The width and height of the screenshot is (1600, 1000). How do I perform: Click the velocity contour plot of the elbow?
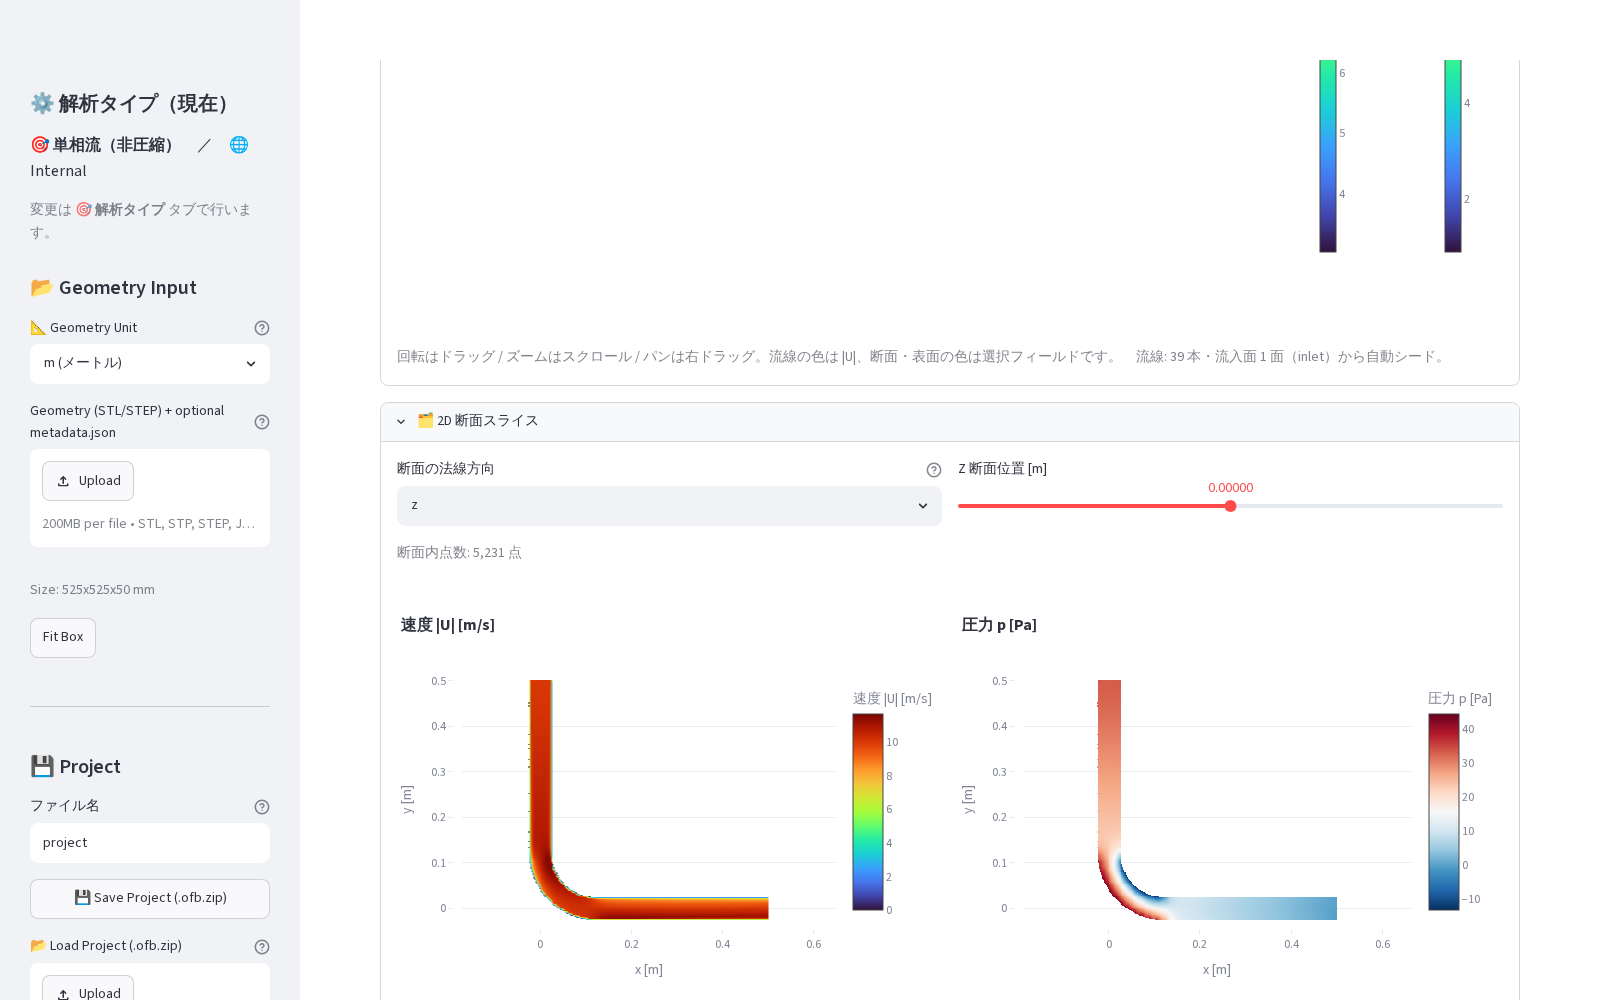click(648, 799)
